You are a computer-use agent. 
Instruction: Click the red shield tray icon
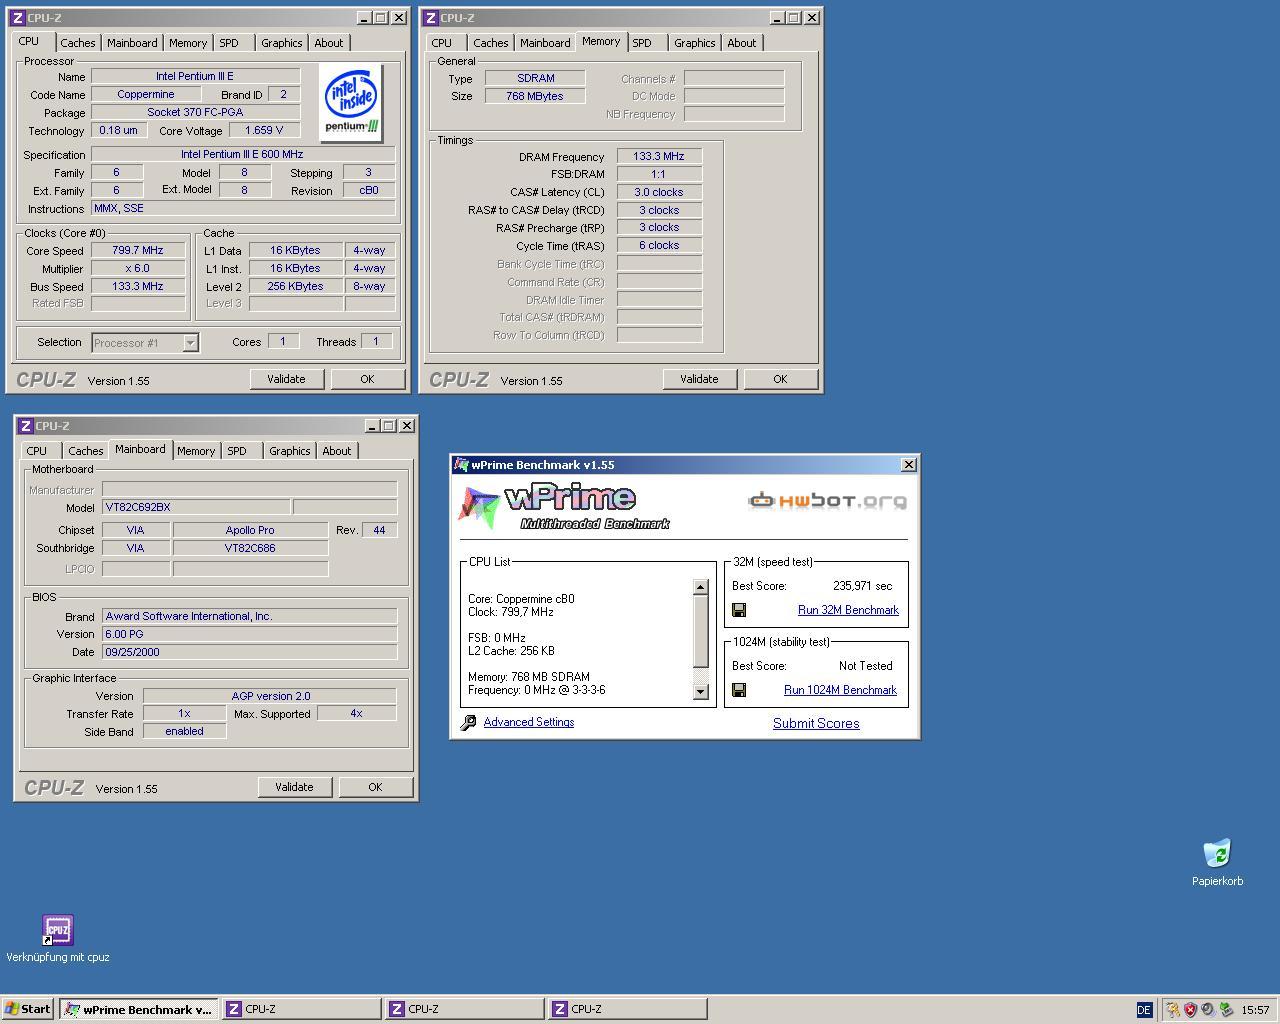1190,1010
